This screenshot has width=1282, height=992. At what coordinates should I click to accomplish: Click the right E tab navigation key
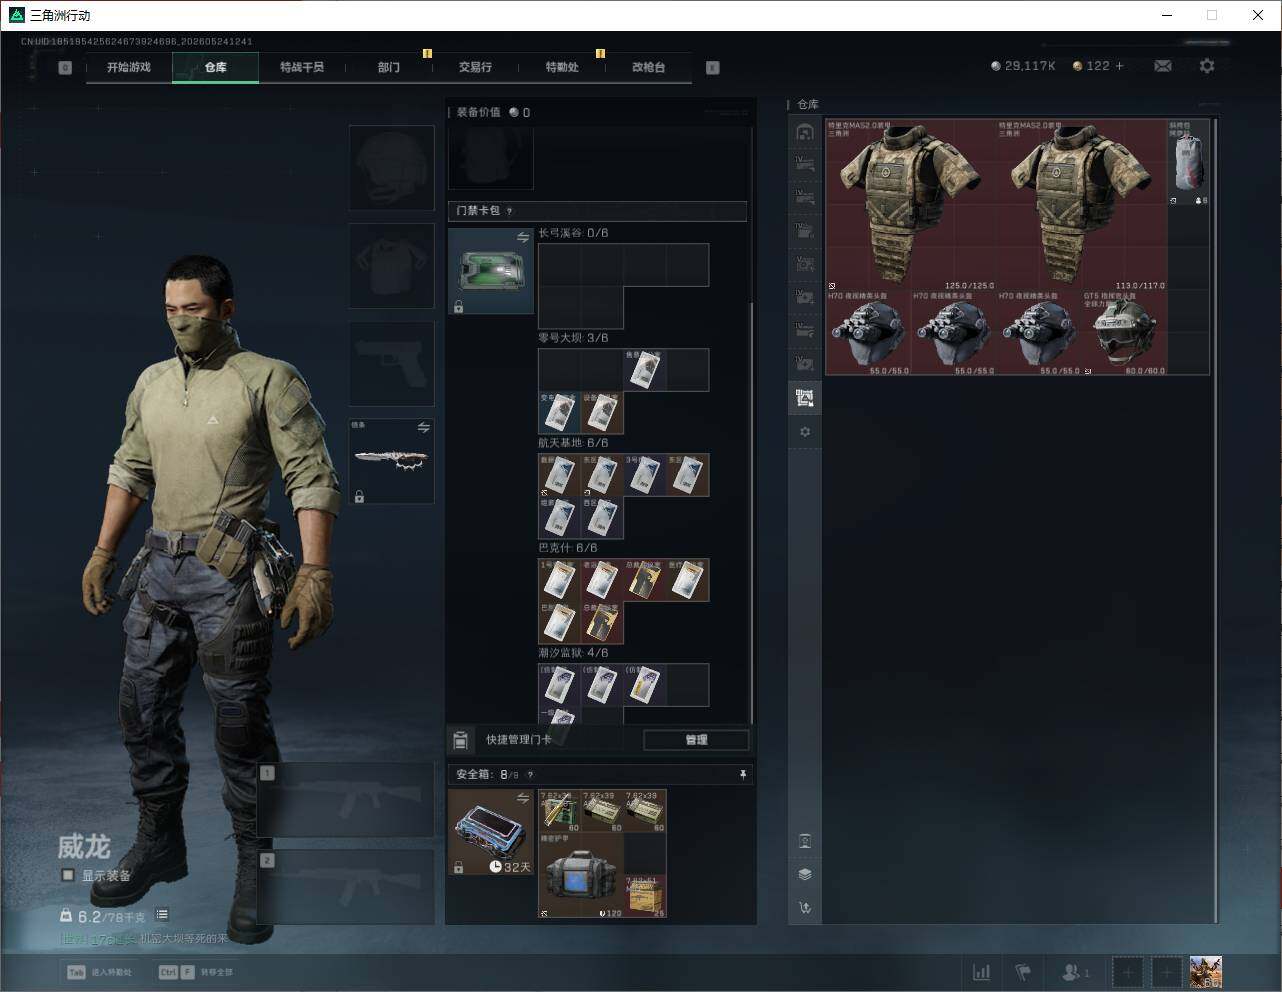point(713,68)
